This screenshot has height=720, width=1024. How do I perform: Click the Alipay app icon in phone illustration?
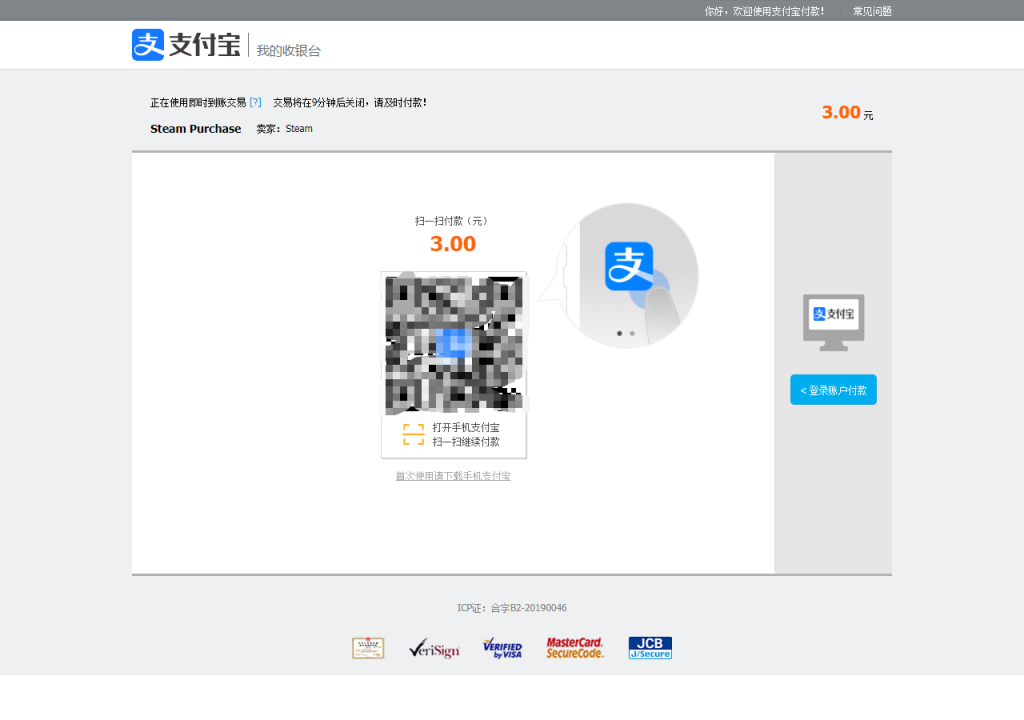[x=628, y=267]
